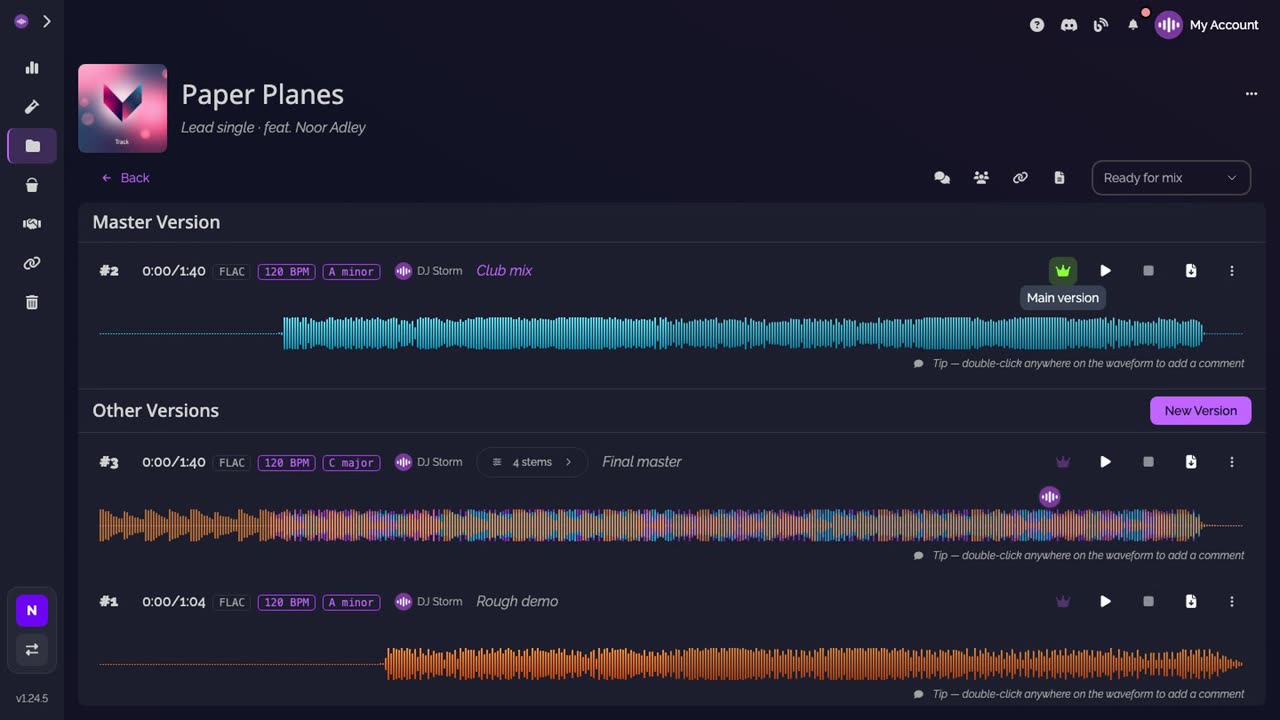Download the Rough demo version file

click(x=1191, y=602)
